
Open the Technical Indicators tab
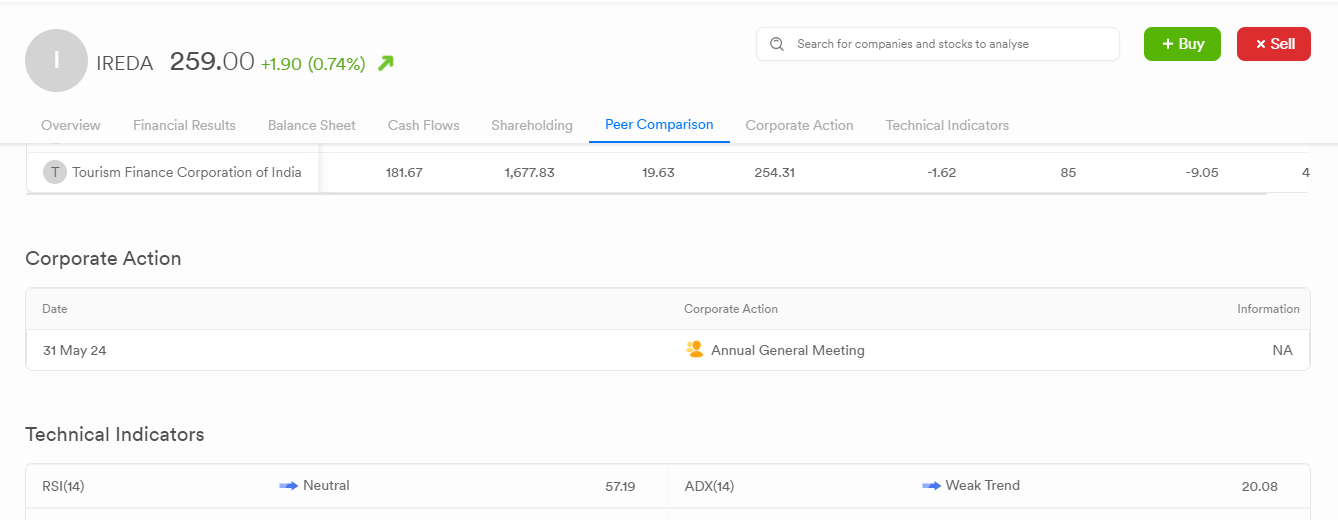[947, 125]
